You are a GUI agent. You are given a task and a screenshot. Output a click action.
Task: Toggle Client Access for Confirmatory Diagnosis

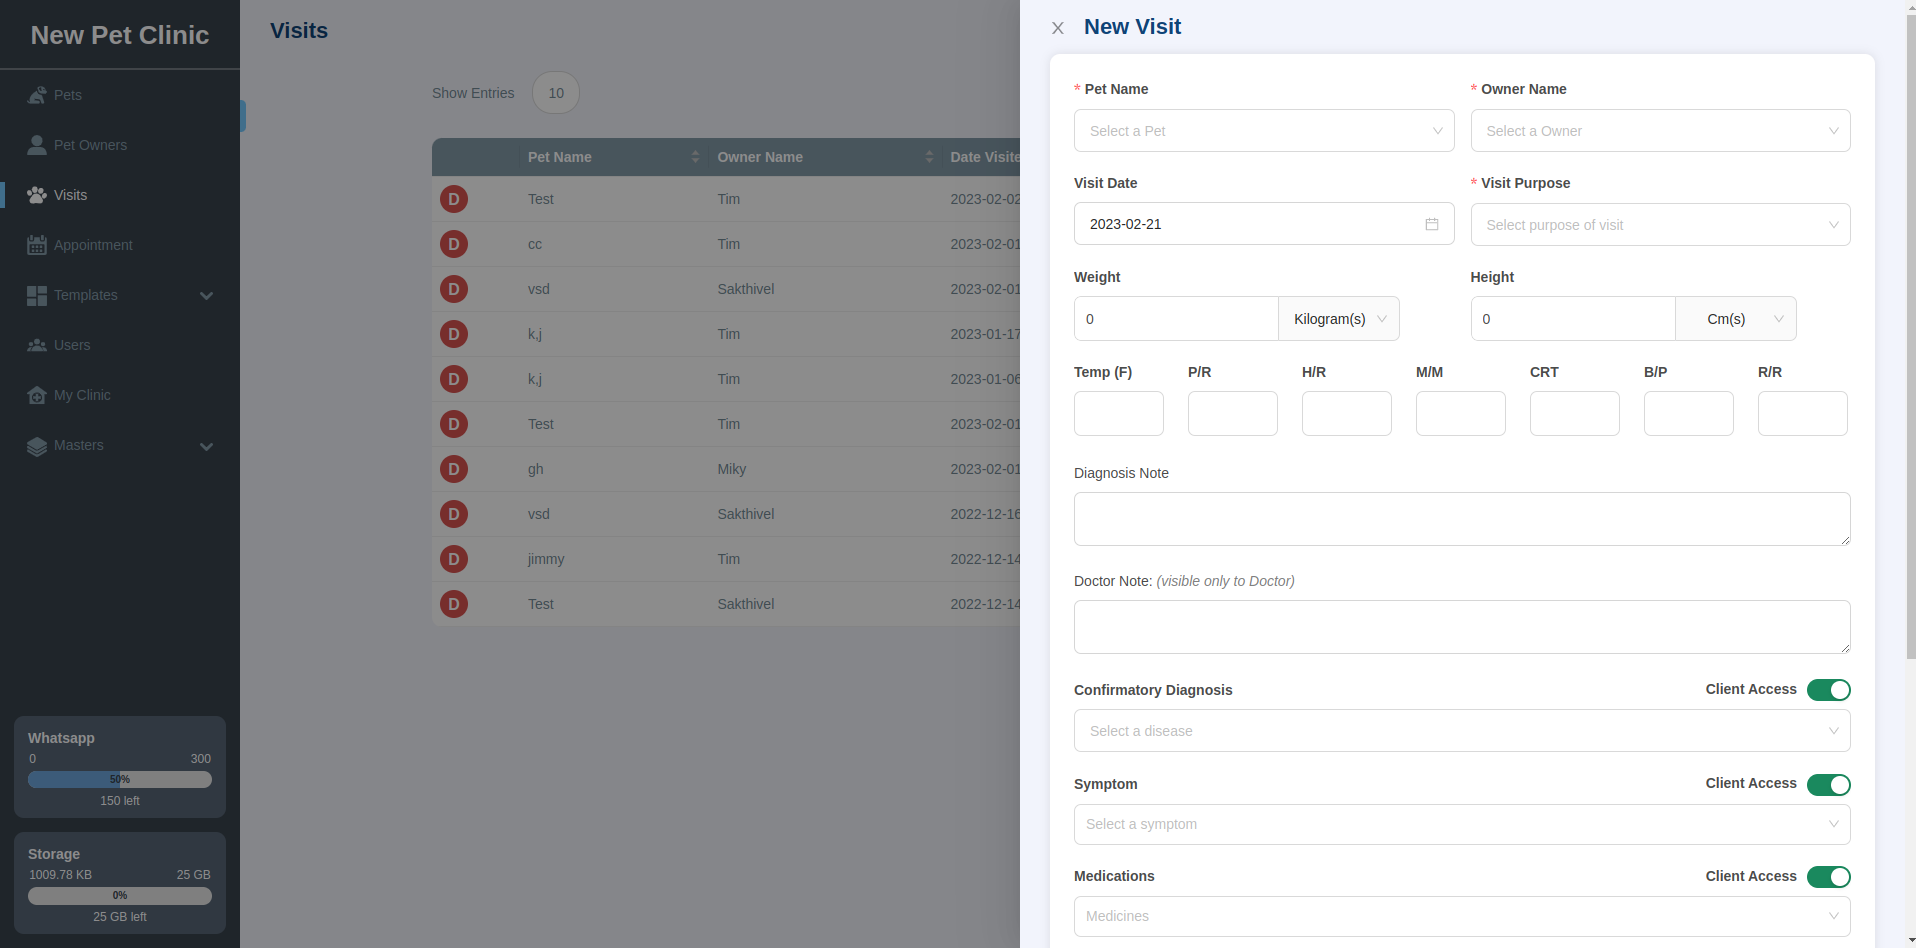[x=1828, y=690]
